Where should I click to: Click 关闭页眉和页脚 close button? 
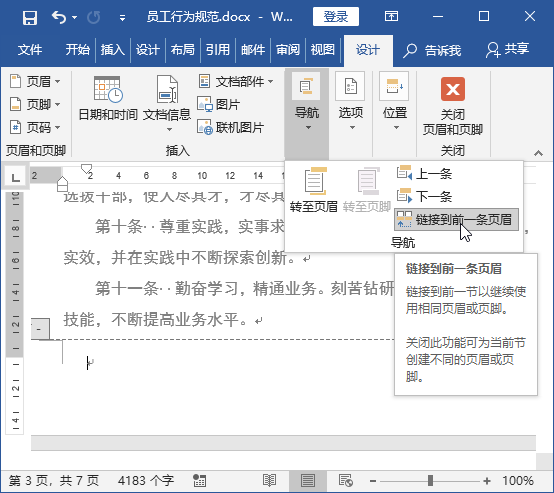(x=453, y=106)
